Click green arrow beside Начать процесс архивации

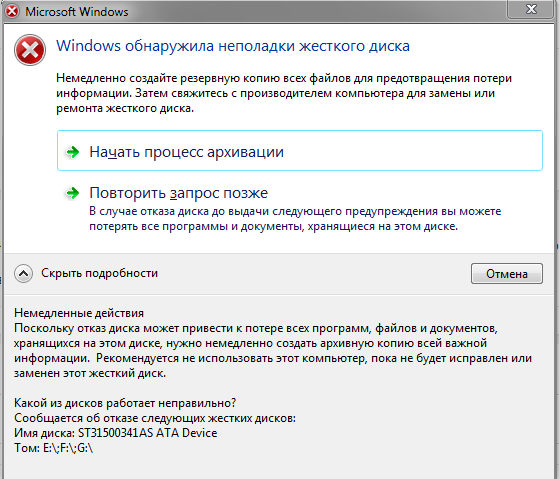pyautogui.click(x=73, y=152)
